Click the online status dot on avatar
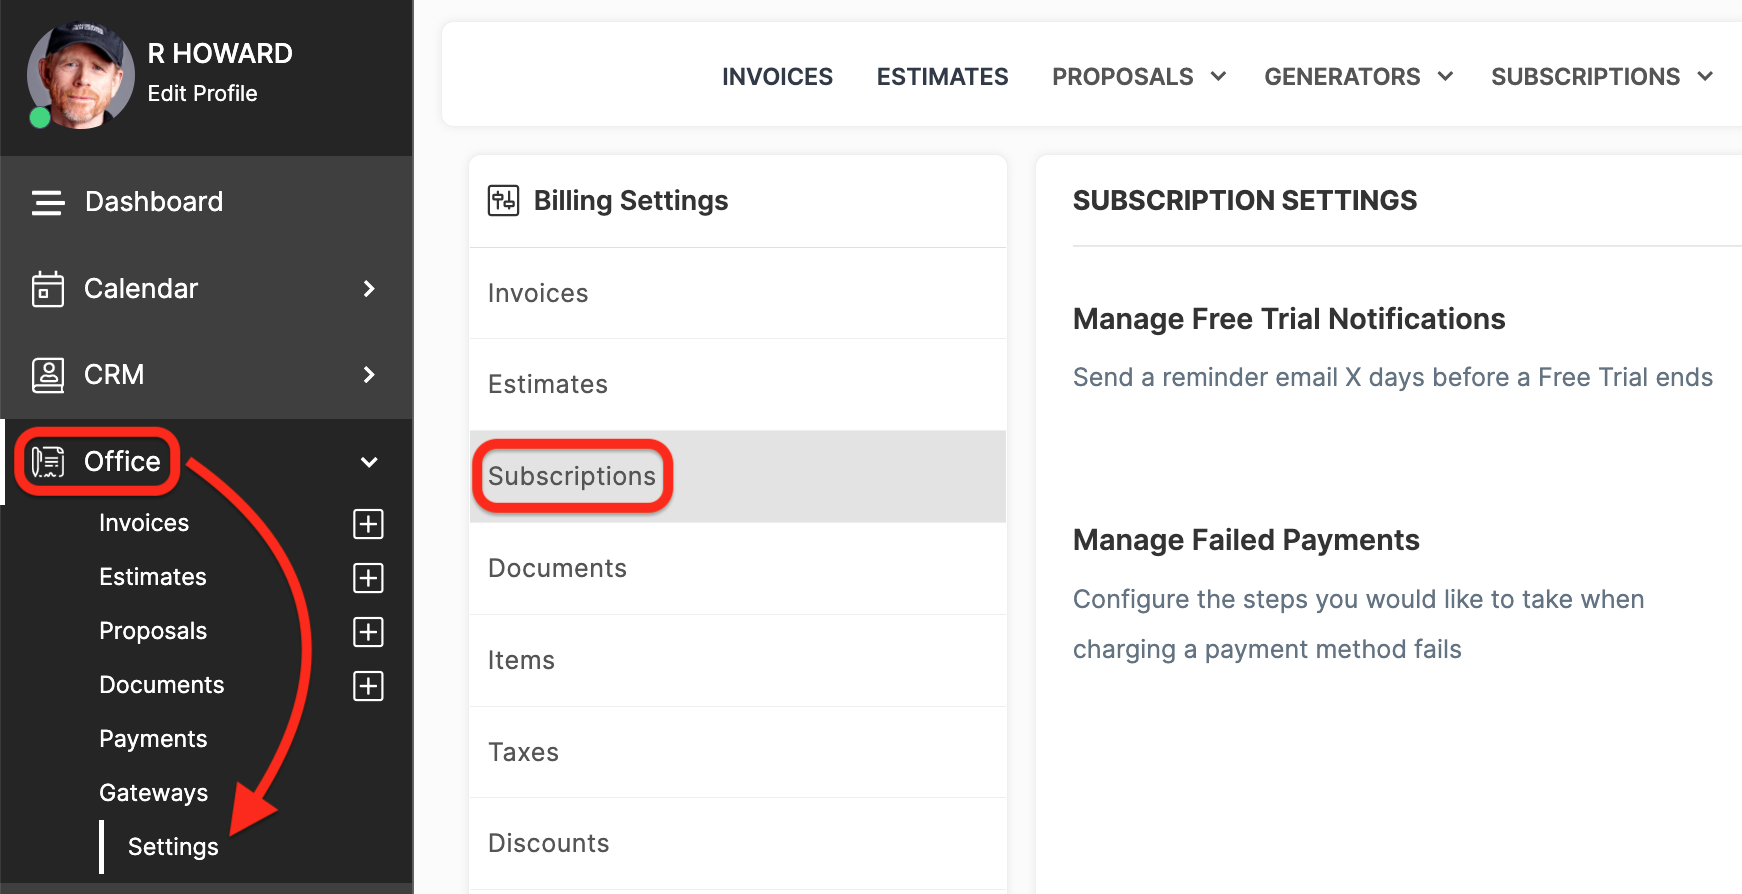Screen dimensions: 1742x894 40,118
